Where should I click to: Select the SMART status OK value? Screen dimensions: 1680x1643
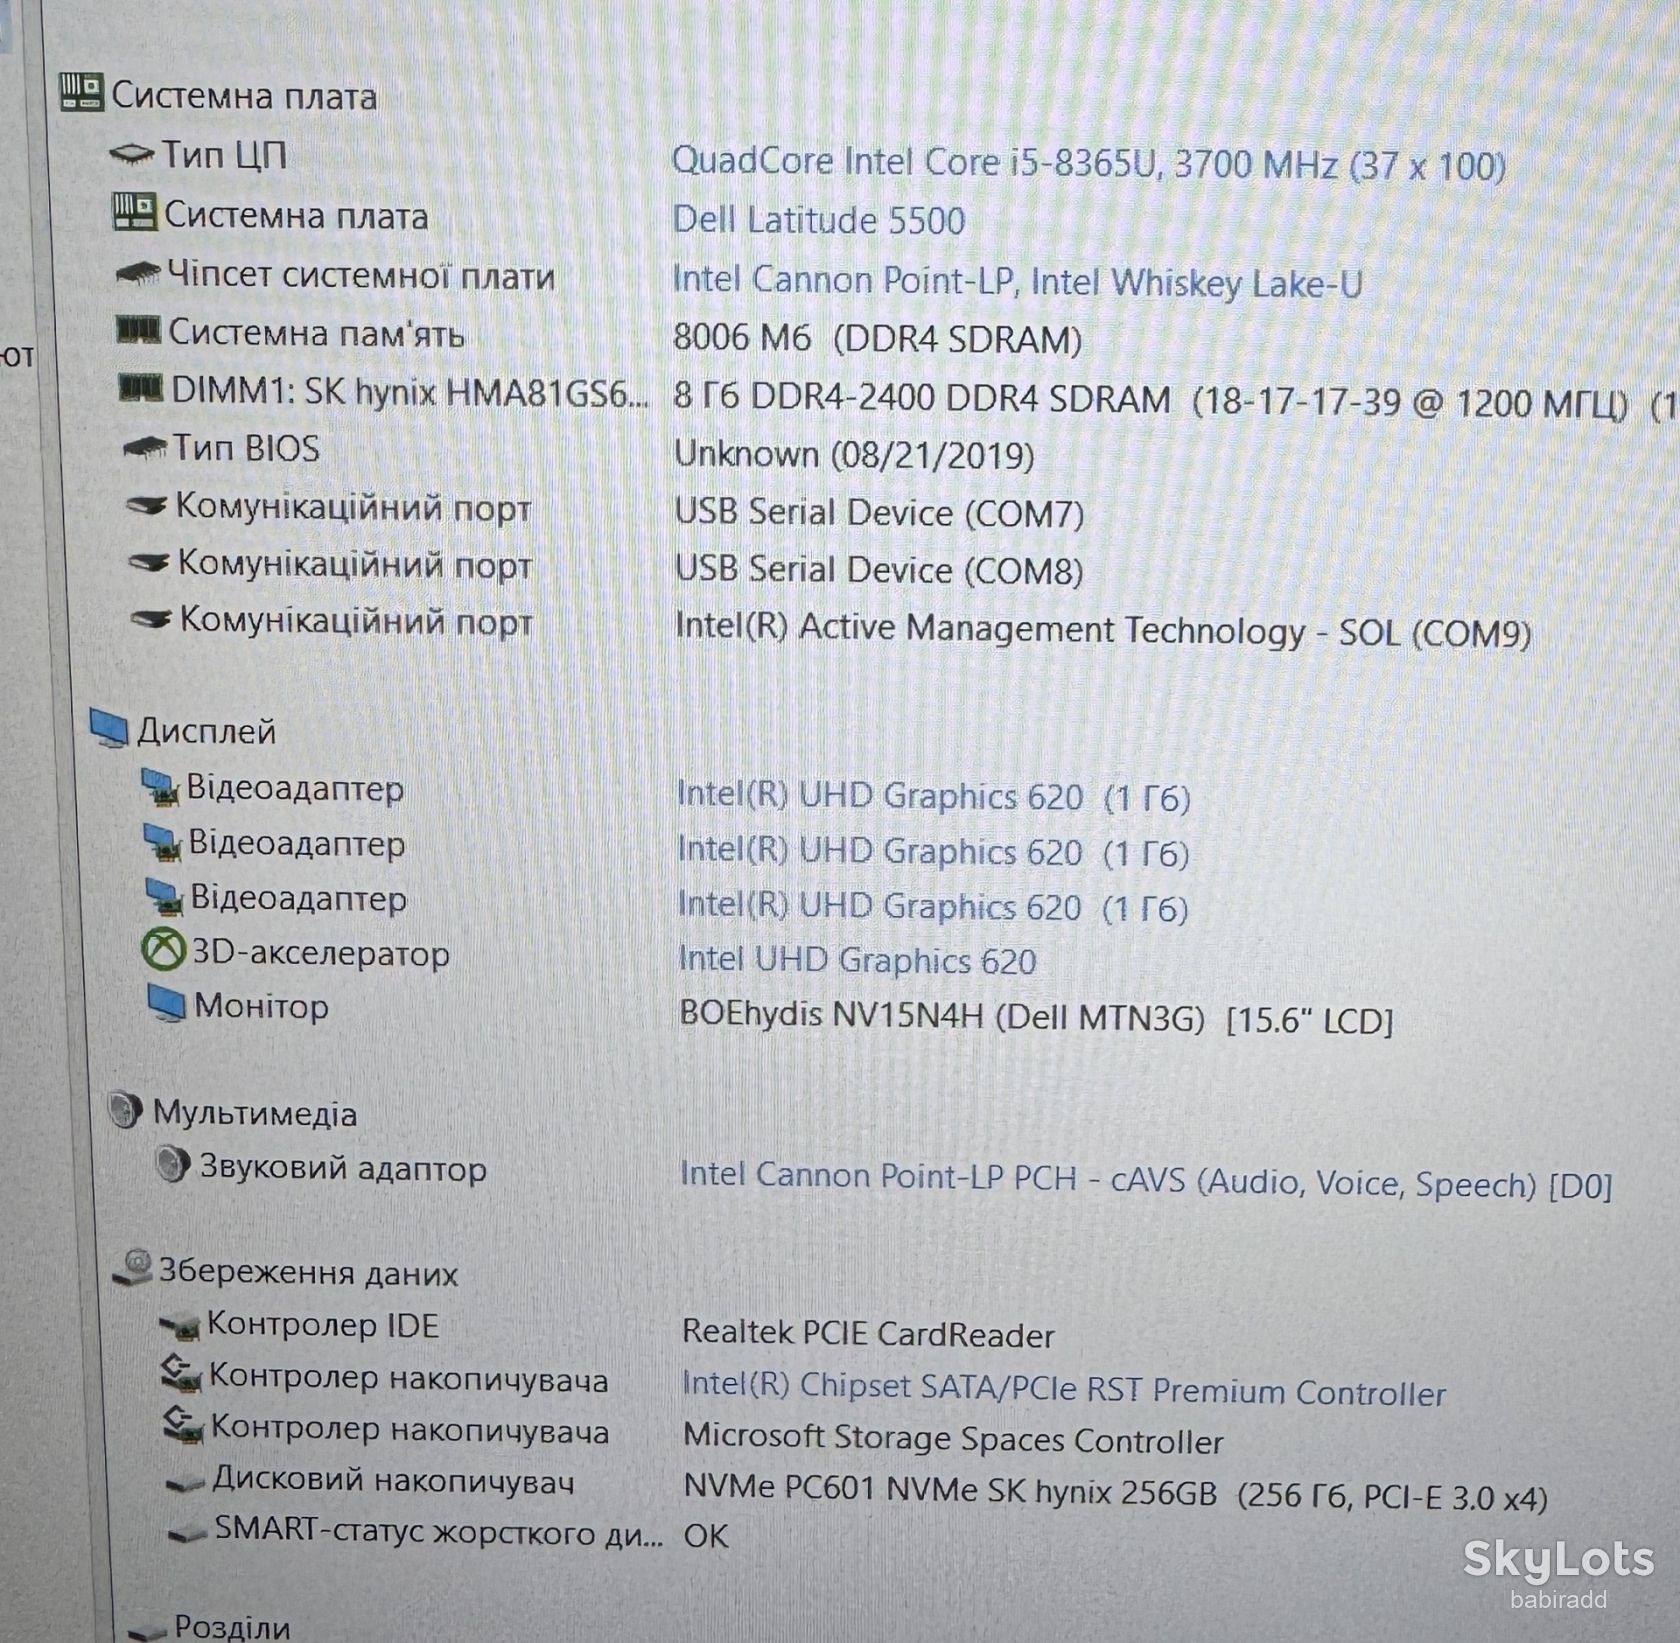click(706, 1536)
